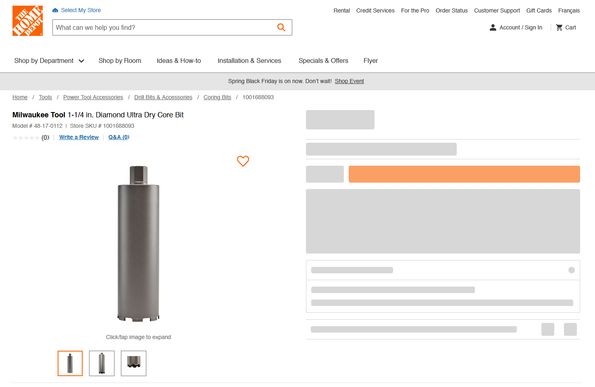Go to Drill Bits & Accessories breadcrumb

click(163, 98)
